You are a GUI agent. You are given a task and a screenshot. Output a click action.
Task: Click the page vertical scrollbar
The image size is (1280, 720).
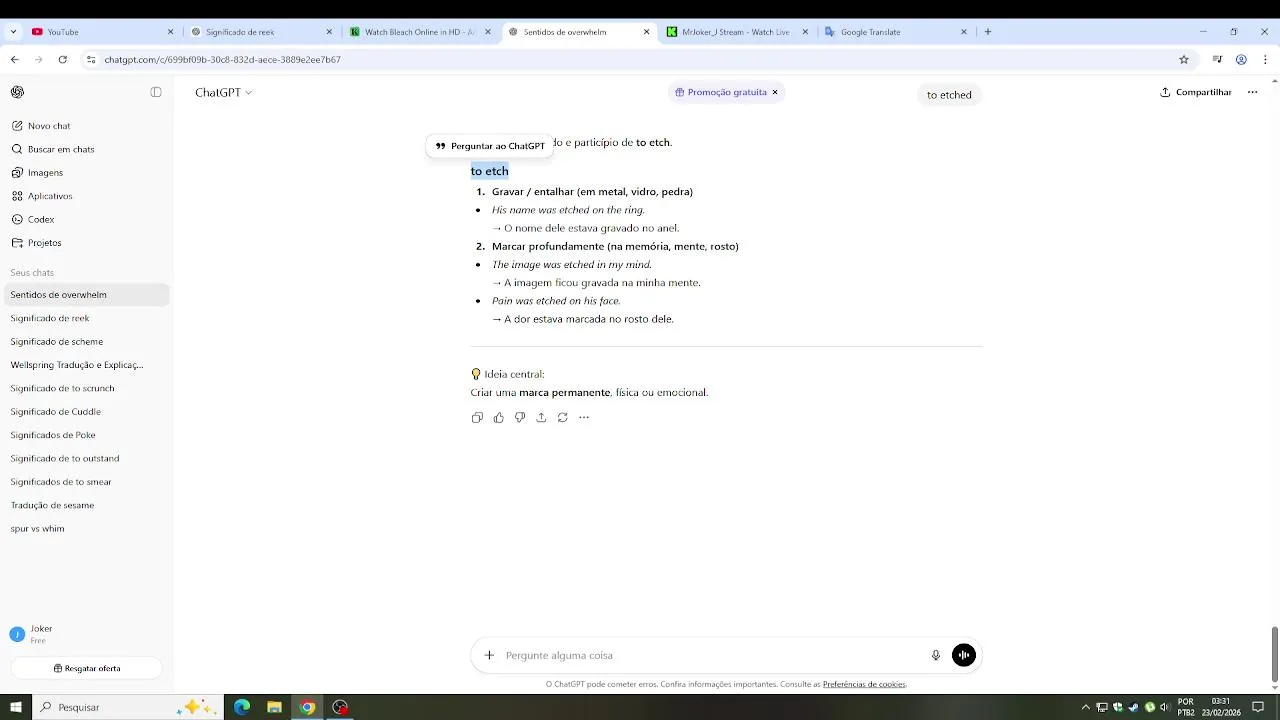[1274, 654]
